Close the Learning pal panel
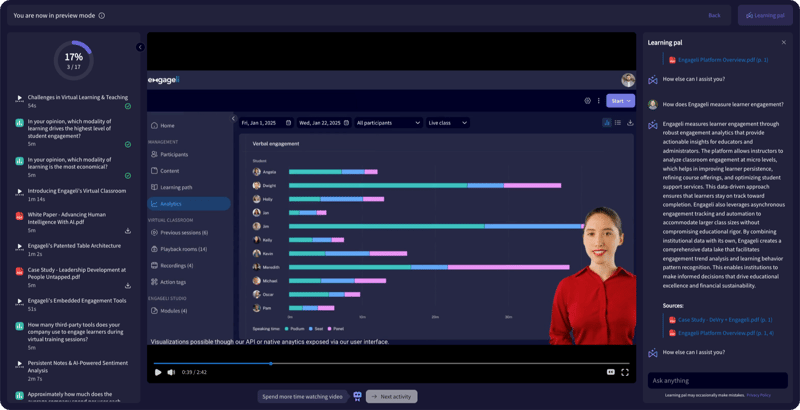This screenshot has width=800, height=410. tap(784, 42)
